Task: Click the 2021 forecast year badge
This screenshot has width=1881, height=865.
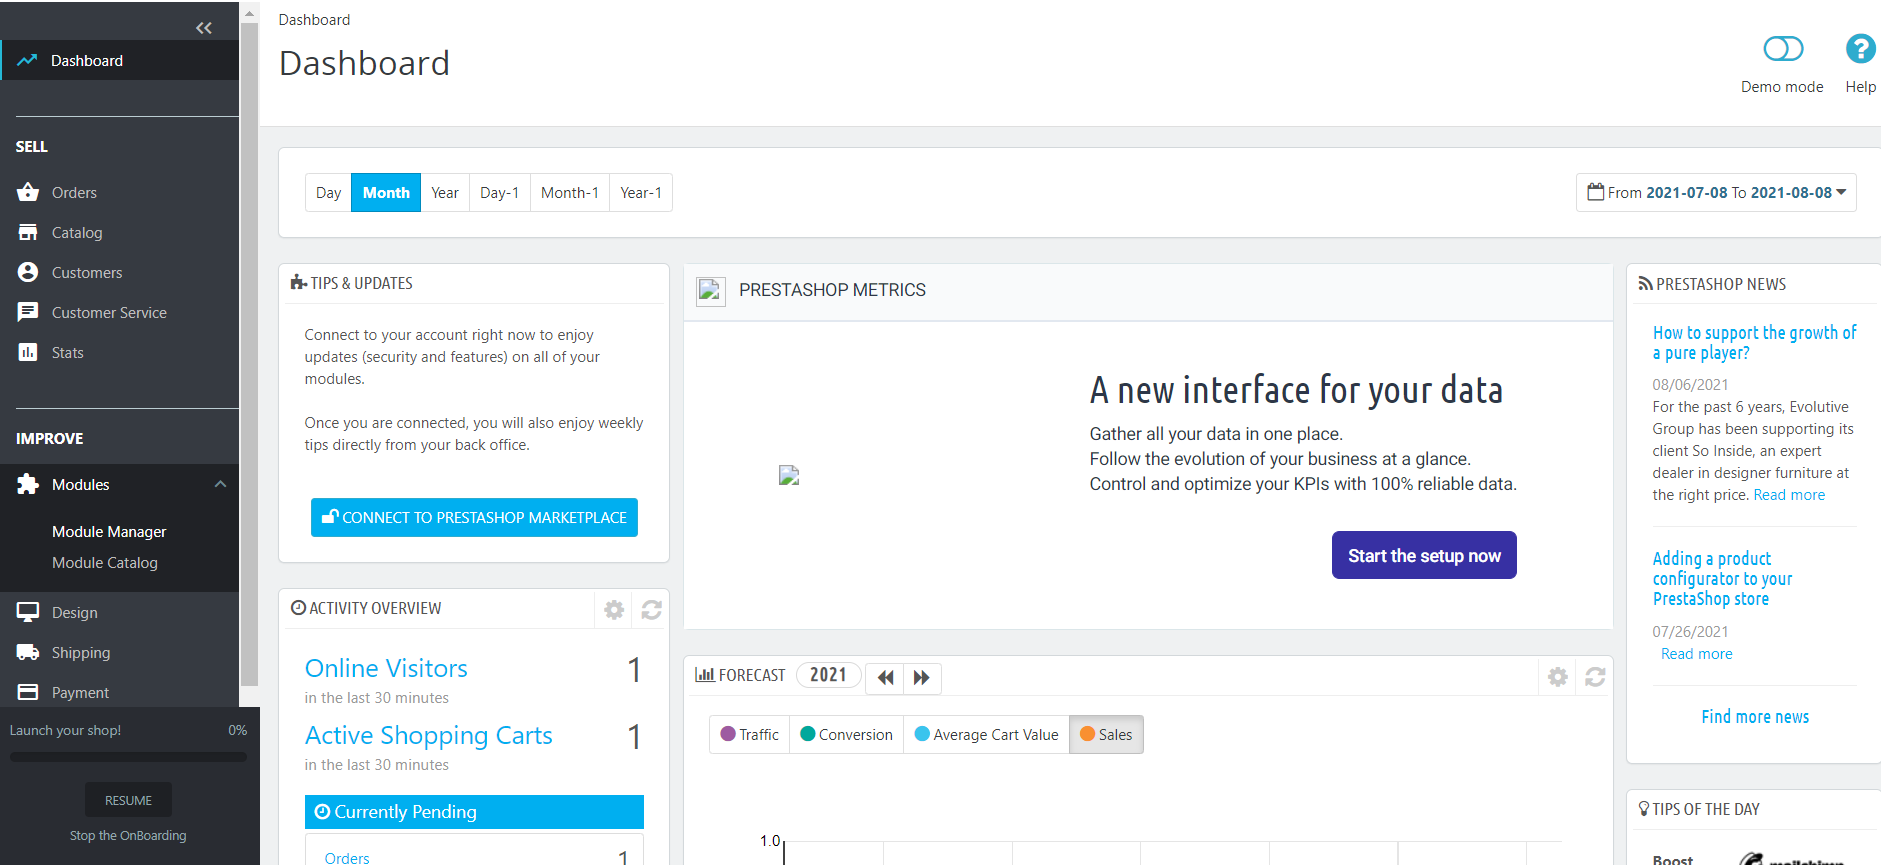Action: [x=828, y=675]
